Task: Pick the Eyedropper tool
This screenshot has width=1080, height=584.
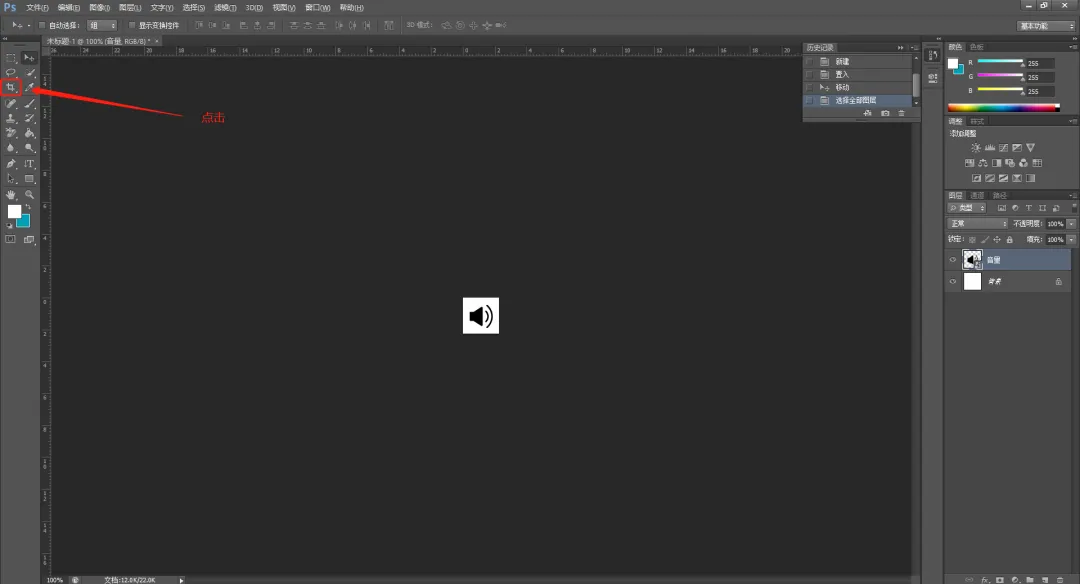Action: [31, 88]
